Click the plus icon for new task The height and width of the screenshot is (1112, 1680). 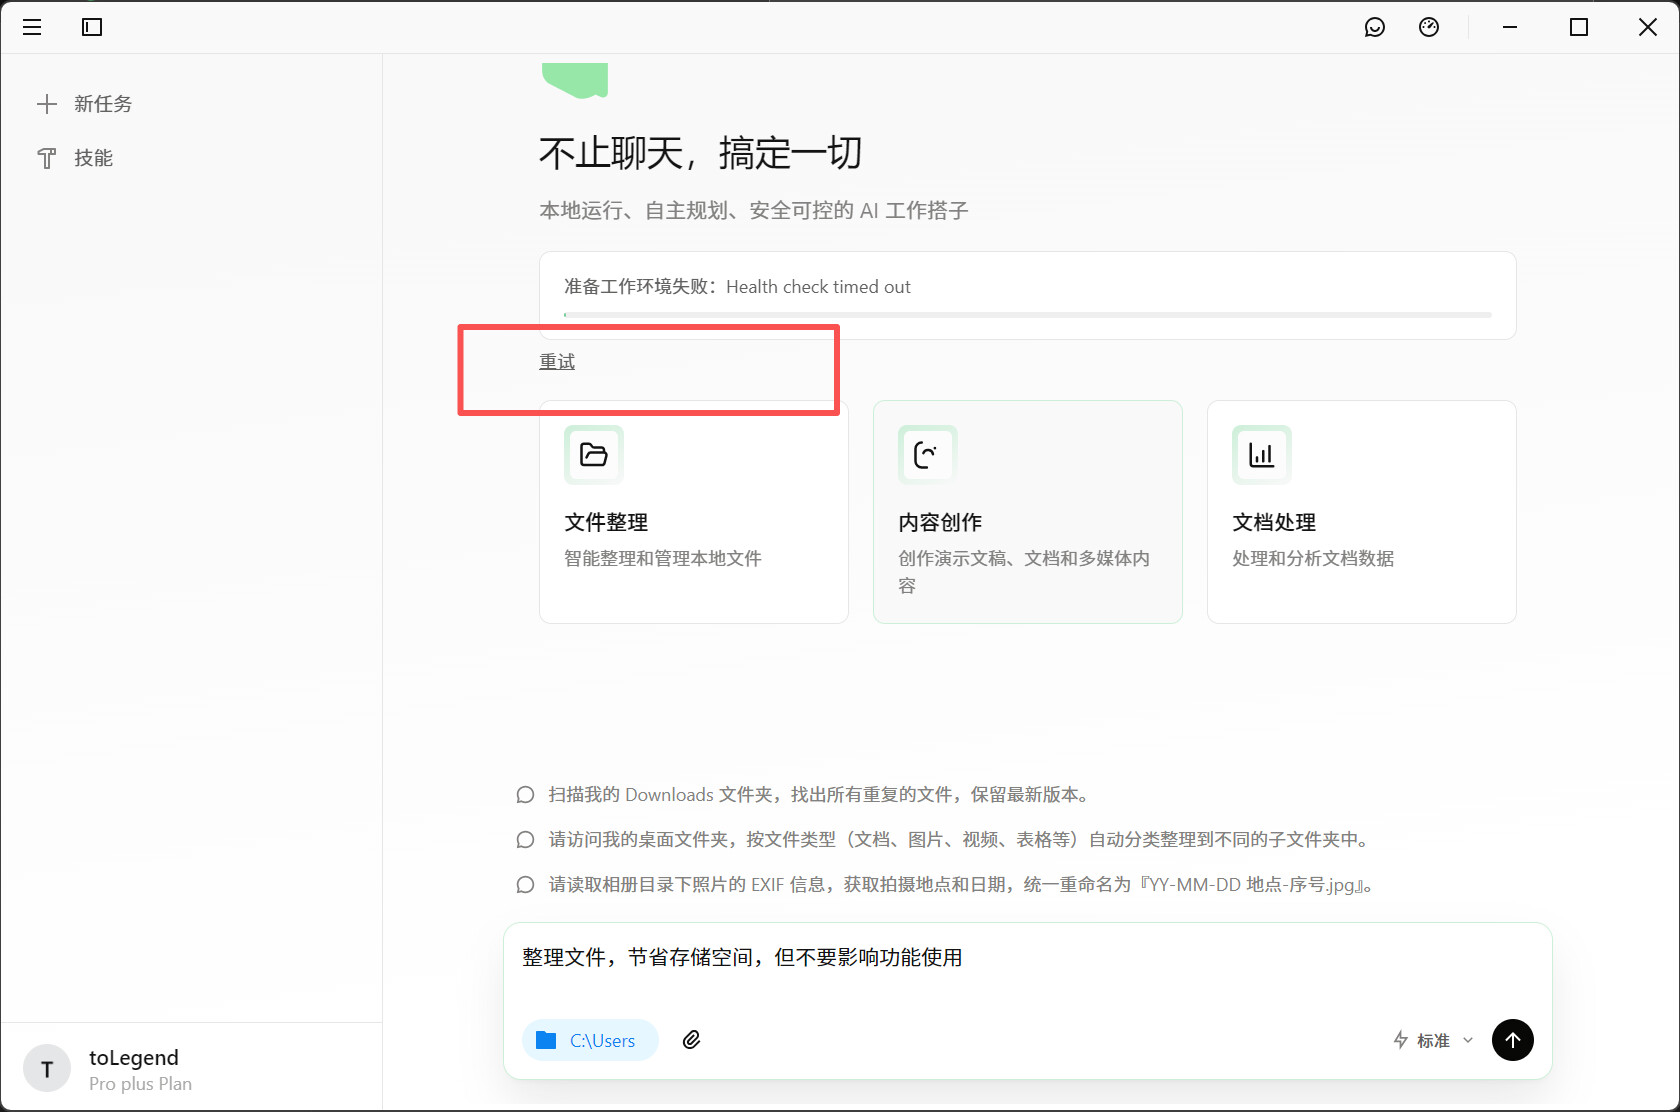(47, 104)
